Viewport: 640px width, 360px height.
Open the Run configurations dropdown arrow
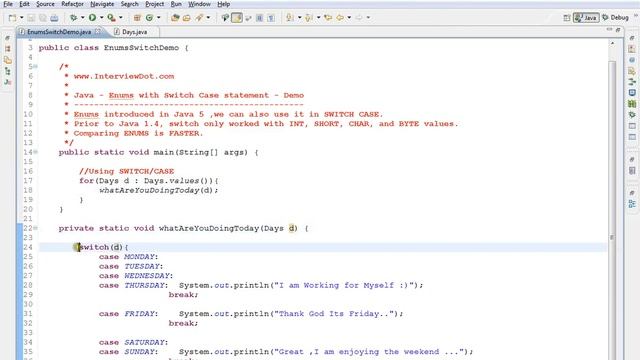click(x=101, y=18)
